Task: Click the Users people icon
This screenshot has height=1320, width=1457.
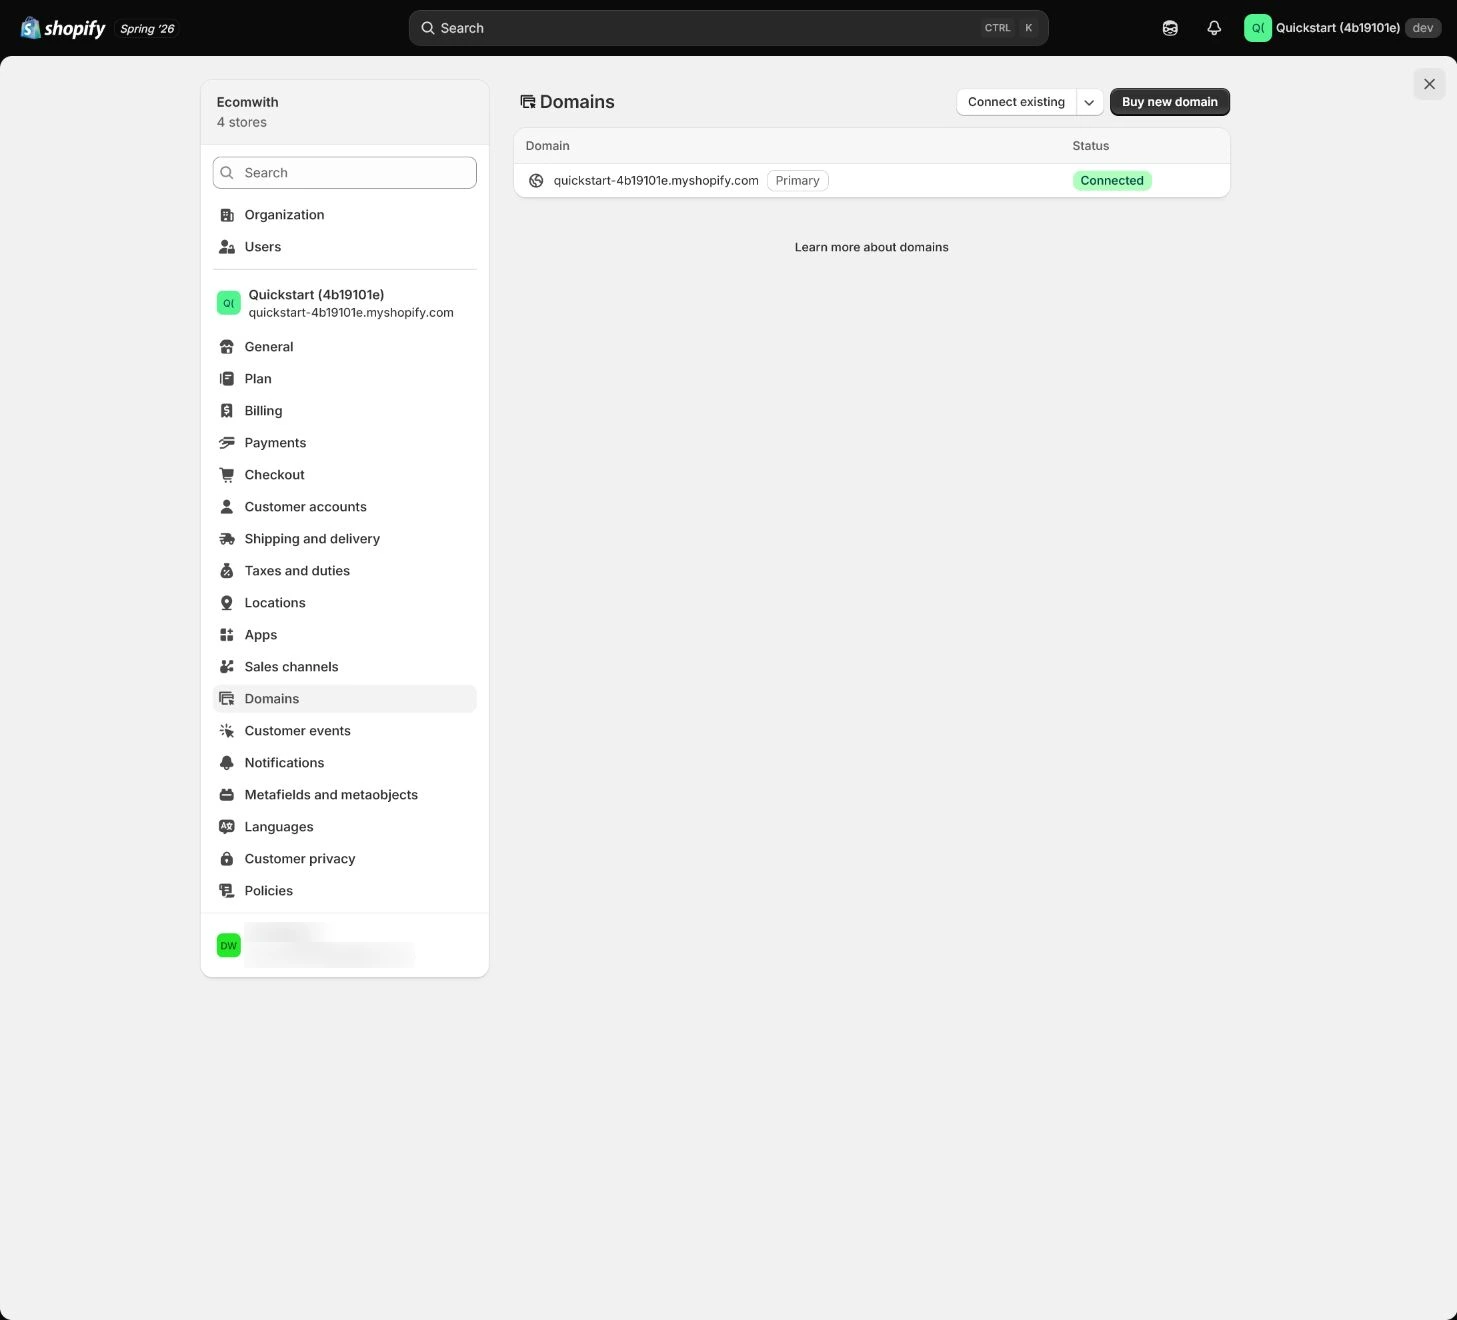Action: coord(227,247)
